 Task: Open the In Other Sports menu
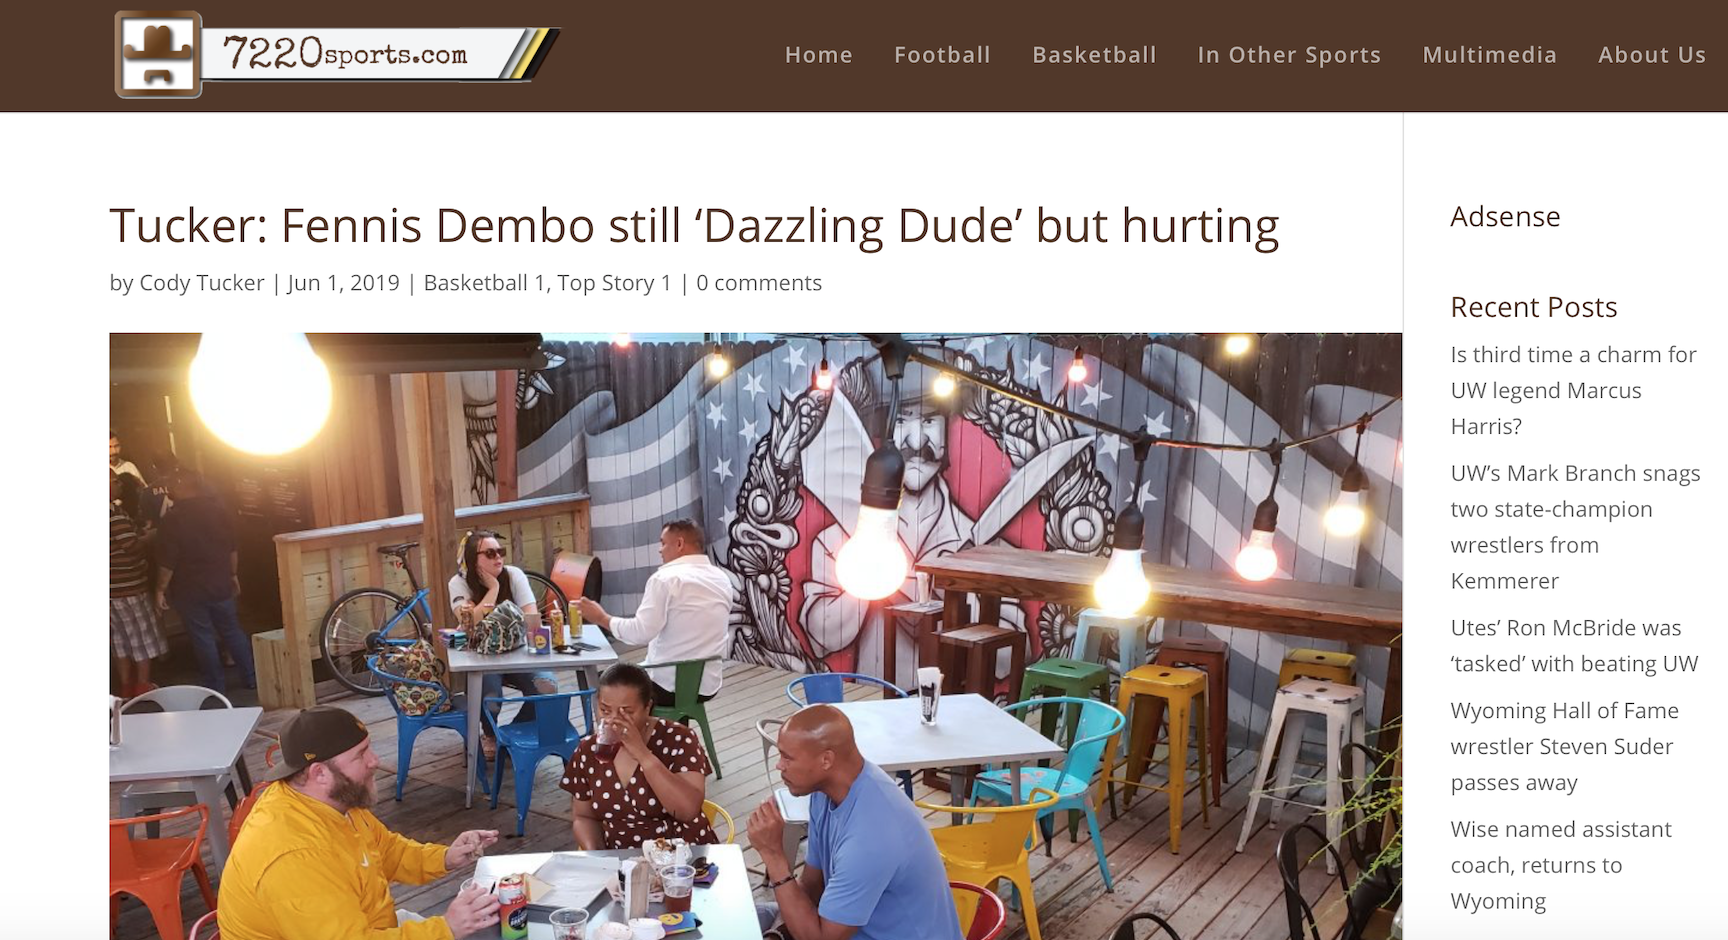[1289, 55]
